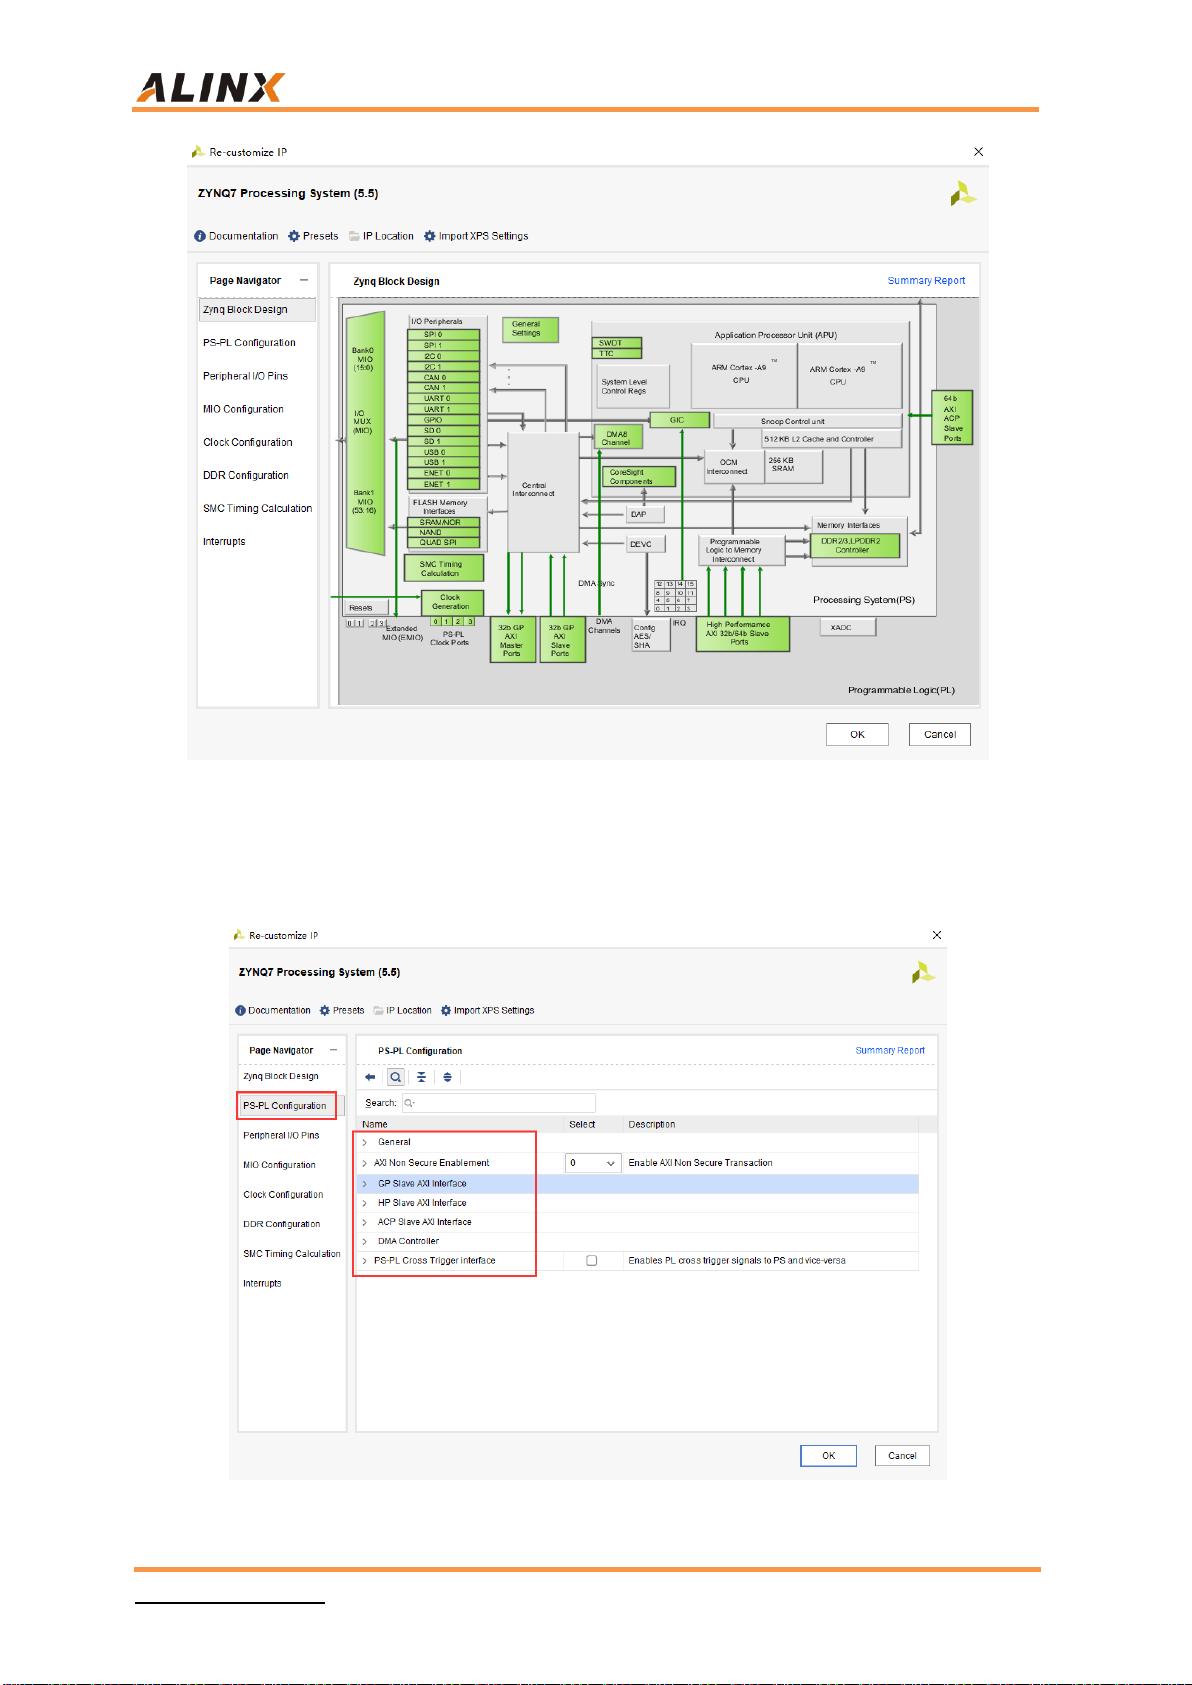Expand the DMA Controller tree row

pyautogui.click(x=365, y=1241)
